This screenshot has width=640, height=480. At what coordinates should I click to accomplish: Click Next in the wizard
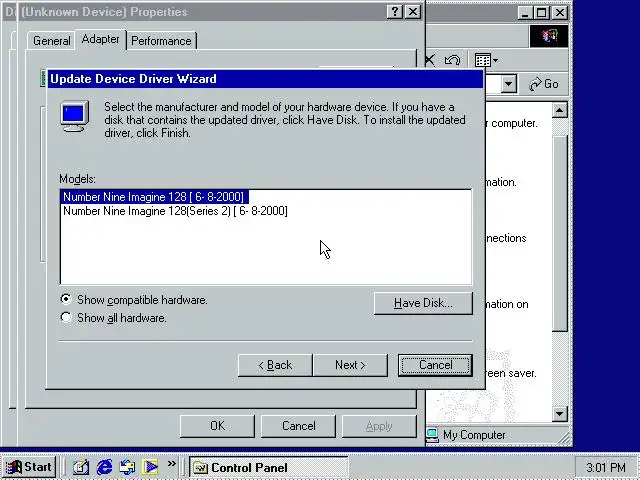350,365
